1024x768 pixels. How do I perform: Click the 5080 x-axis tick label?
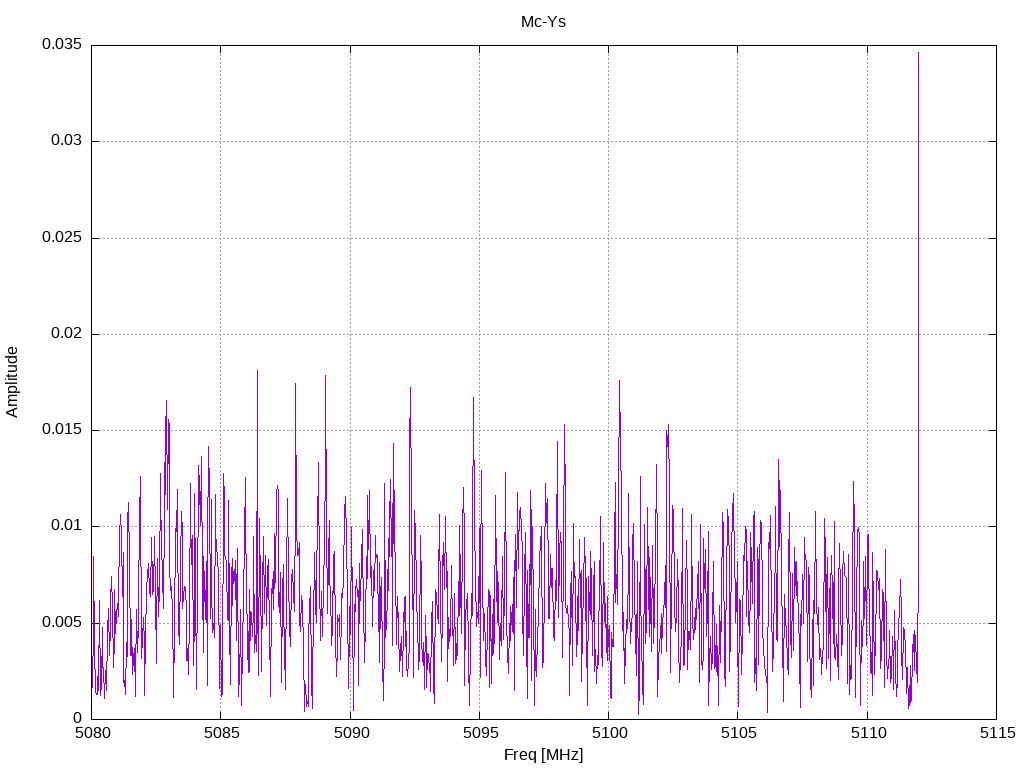pos(92,734)
